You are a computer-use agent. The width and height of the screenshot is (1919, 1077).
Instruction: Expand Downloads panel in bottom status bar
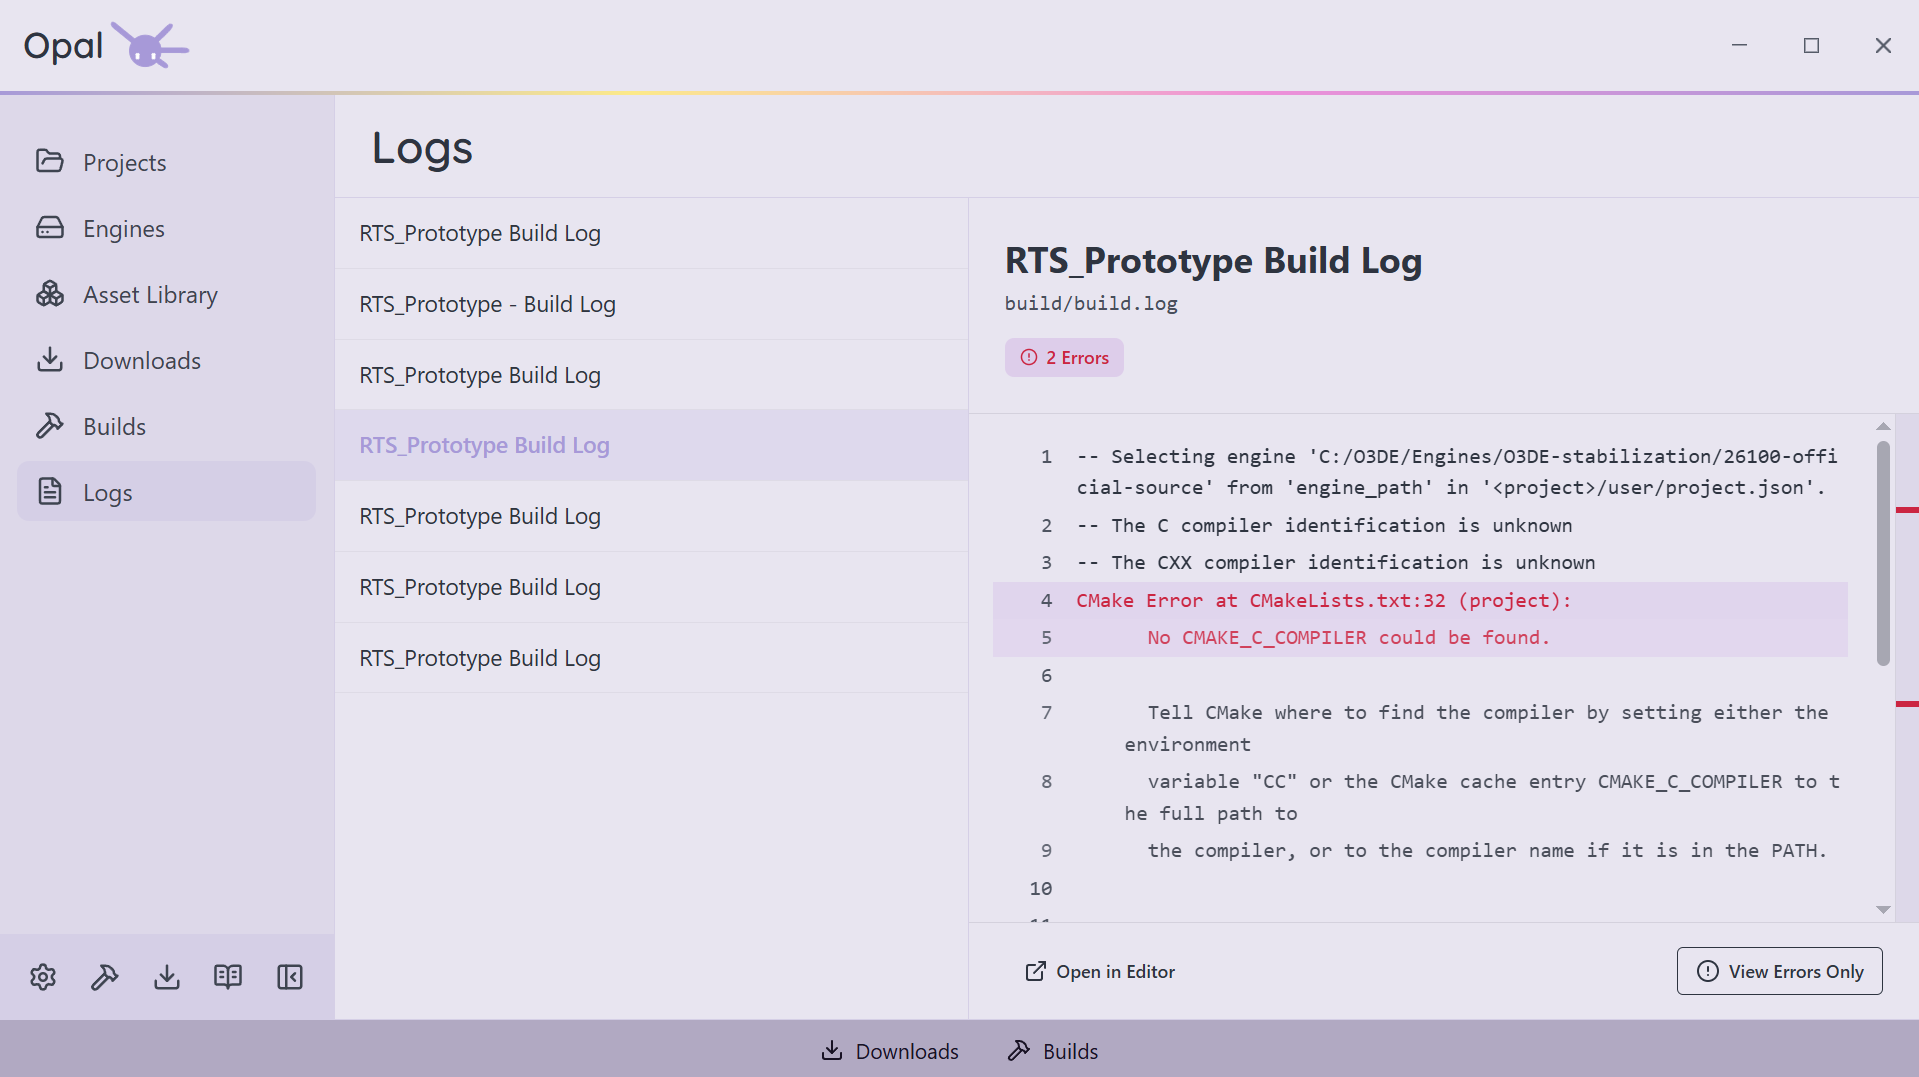[889, 1051]
